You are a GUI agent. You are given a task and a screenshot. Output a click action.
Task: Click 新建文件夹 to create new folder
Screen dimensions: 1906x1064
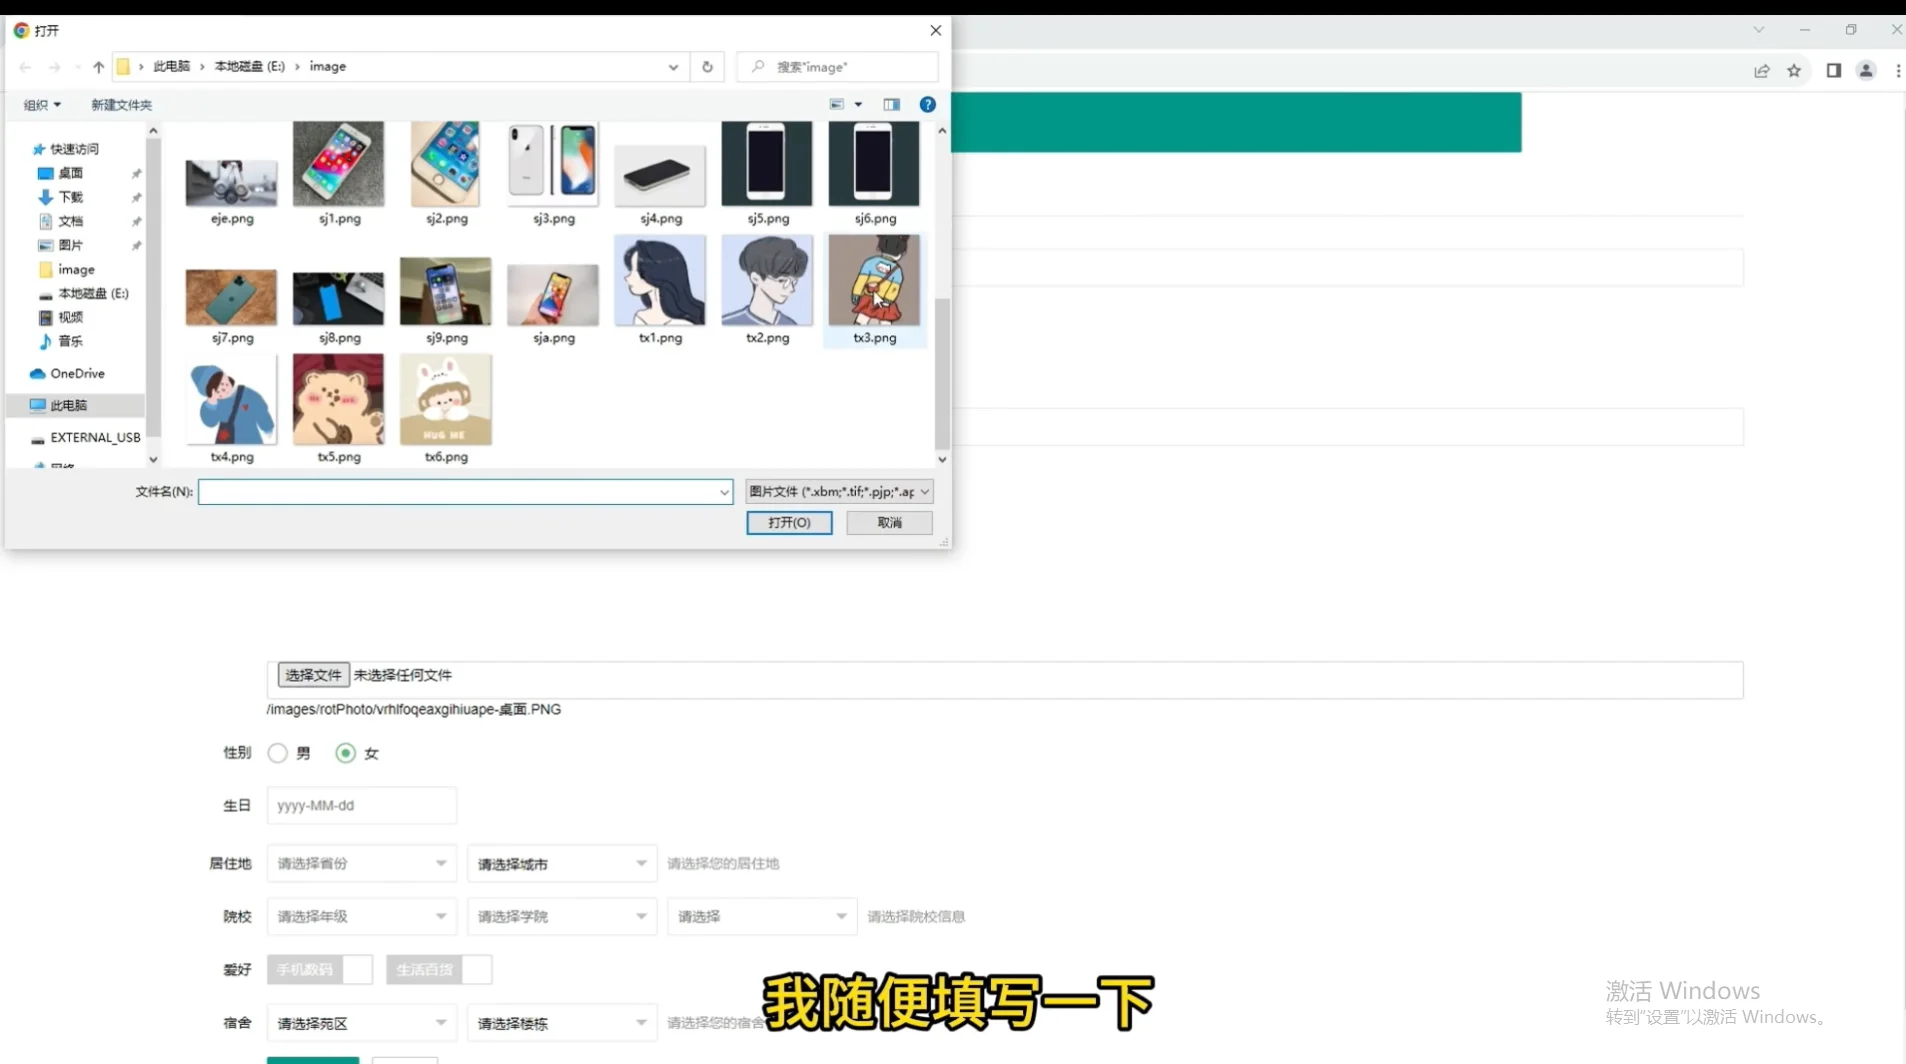[x=120, y=104]
